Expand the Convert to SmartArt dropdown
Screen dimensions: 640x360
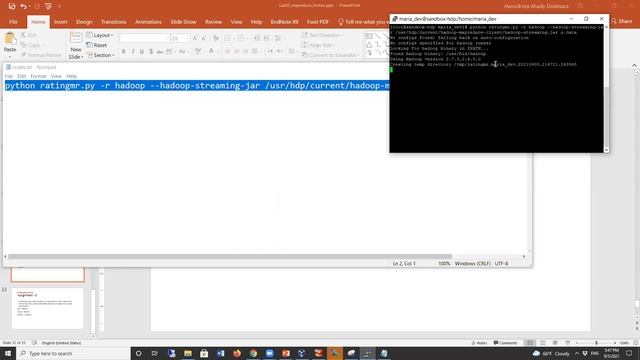coord(331,55)
